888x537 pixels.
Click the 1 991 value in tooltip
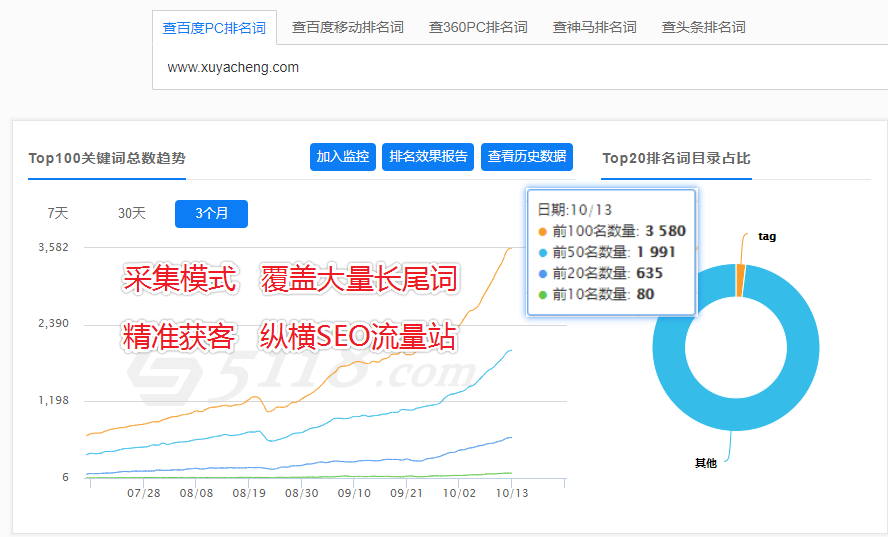coord(656,252)
